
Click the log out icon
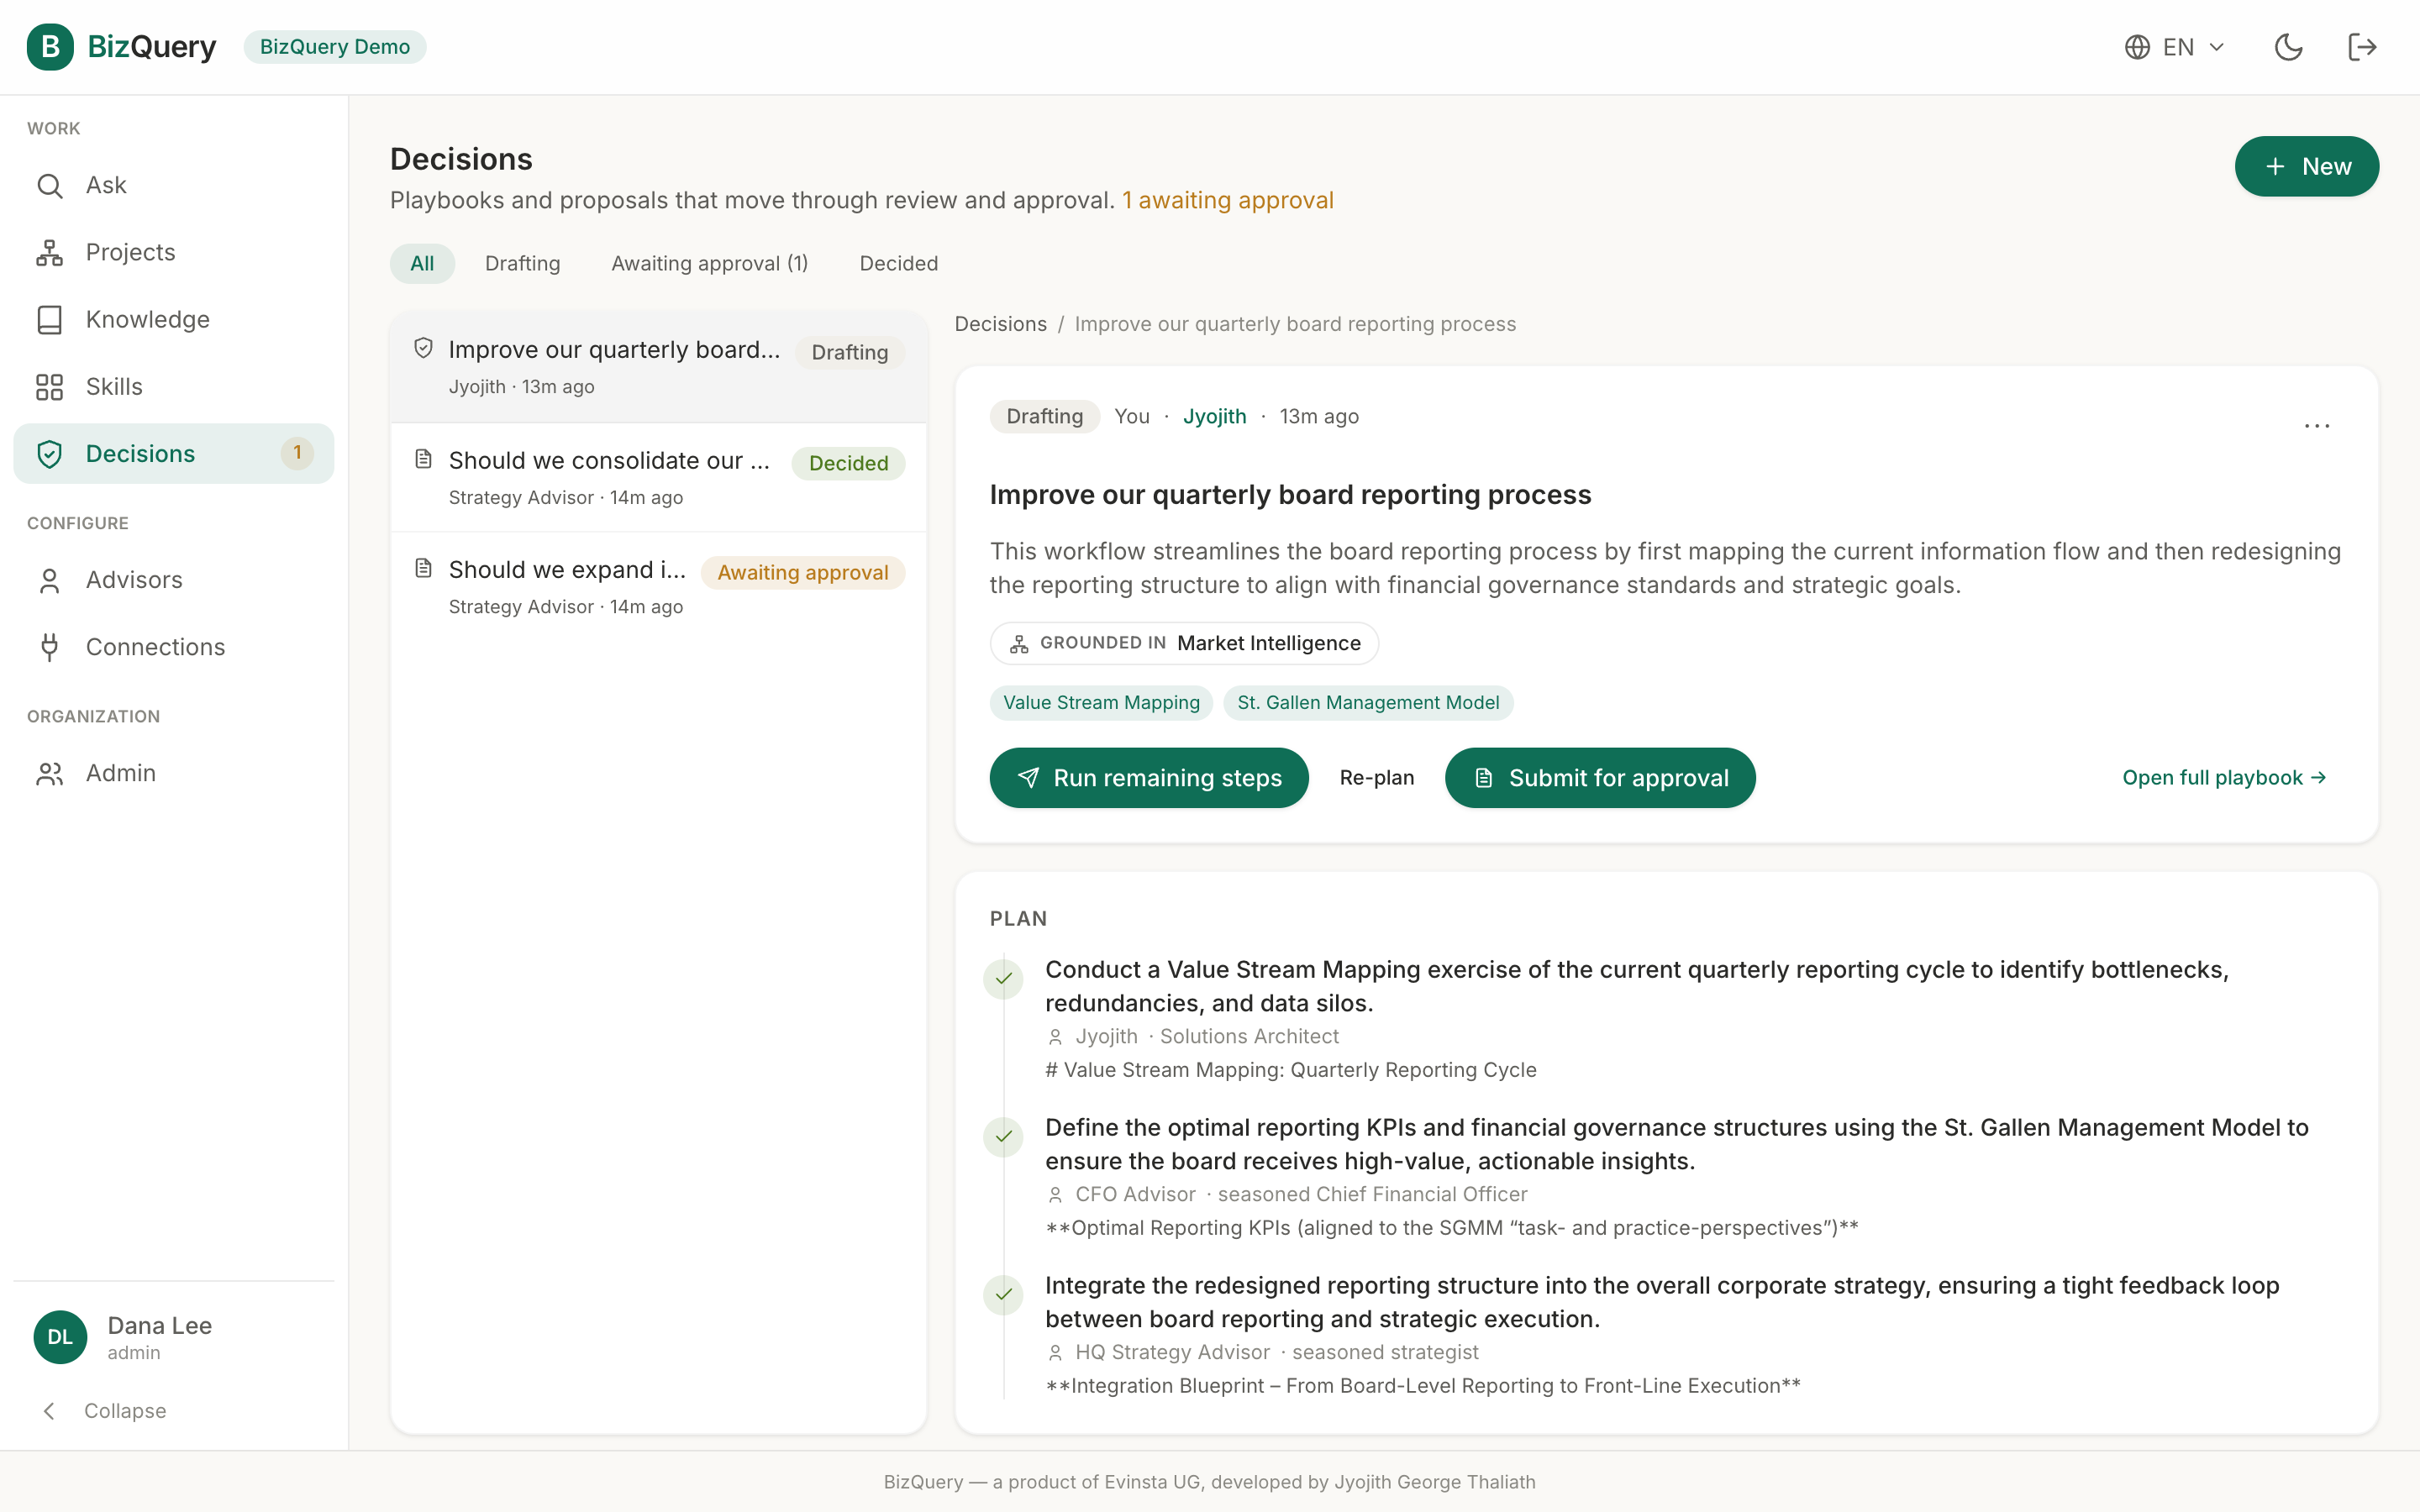click(2362, 47)
